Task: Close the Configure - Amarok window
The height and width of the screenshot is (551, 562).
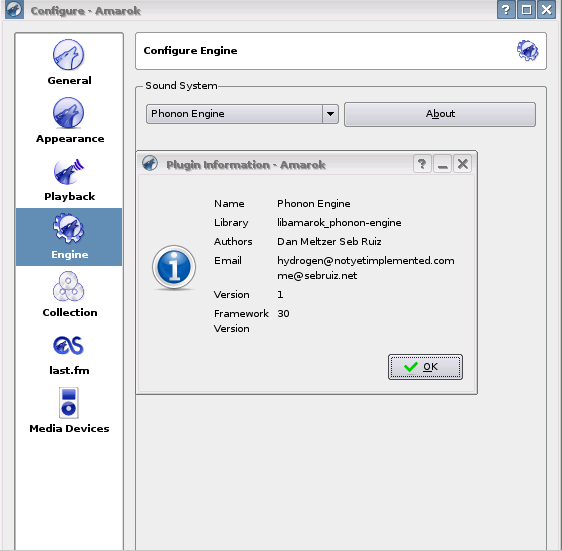Action: 546,10
